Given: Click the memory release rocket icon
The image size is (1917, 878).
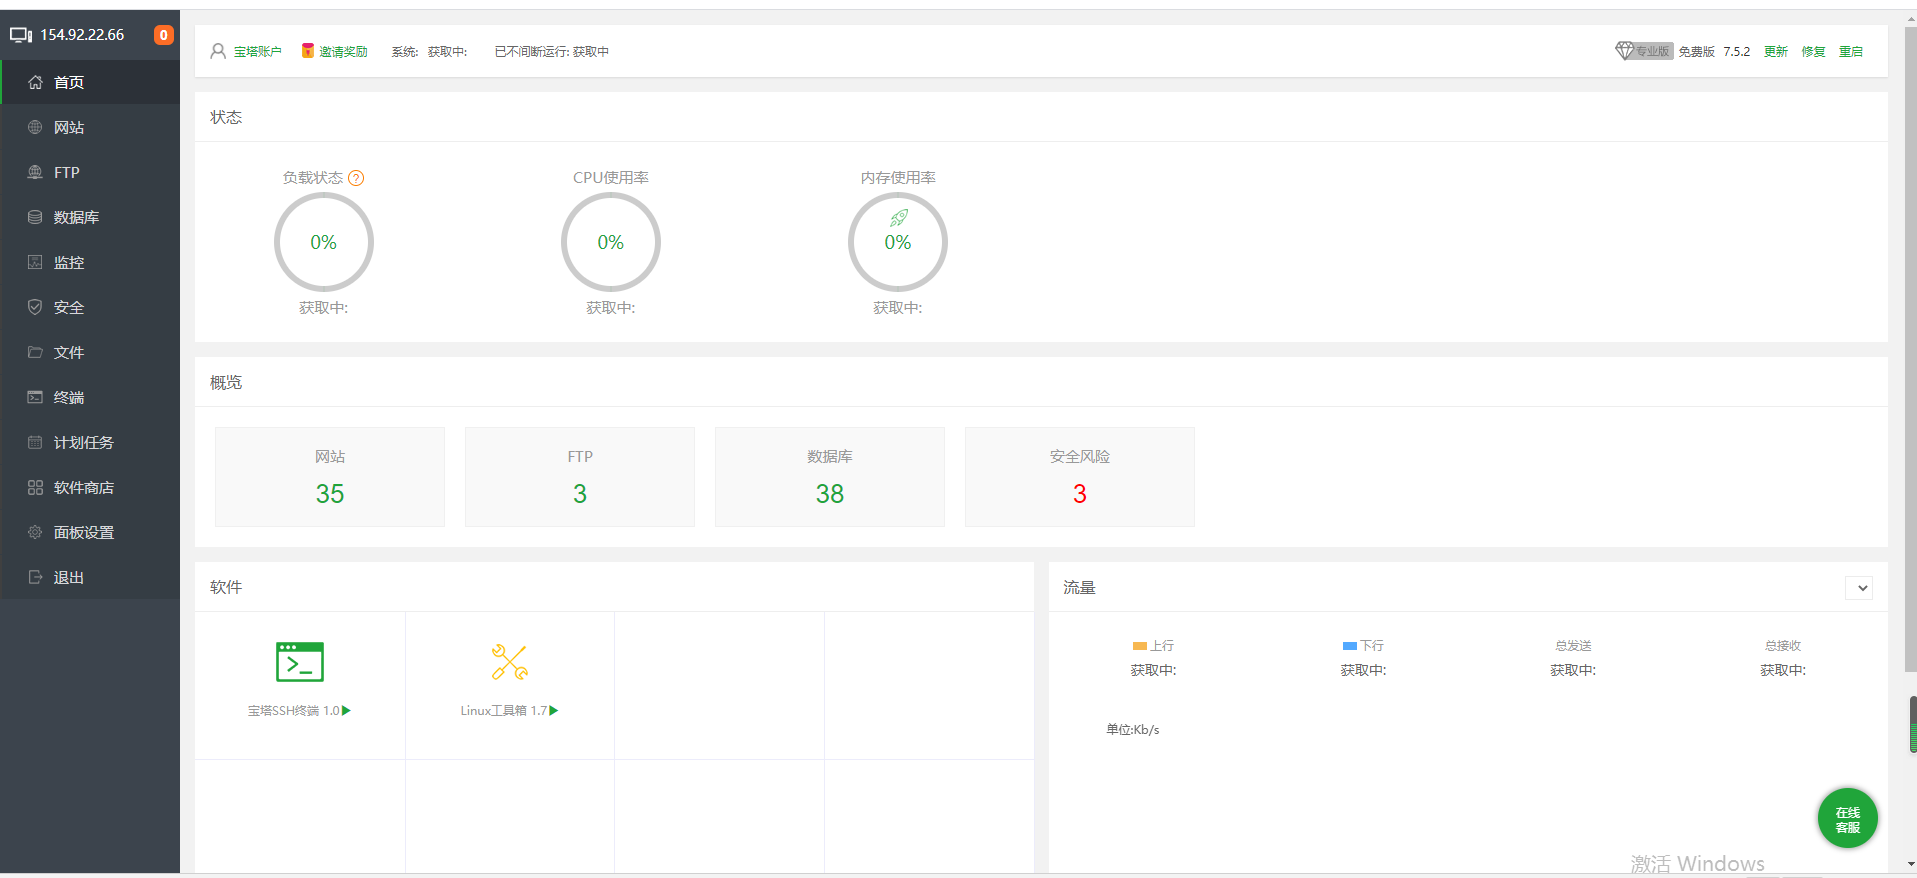Looking at the screenshot, I should (x=899, y=218).
